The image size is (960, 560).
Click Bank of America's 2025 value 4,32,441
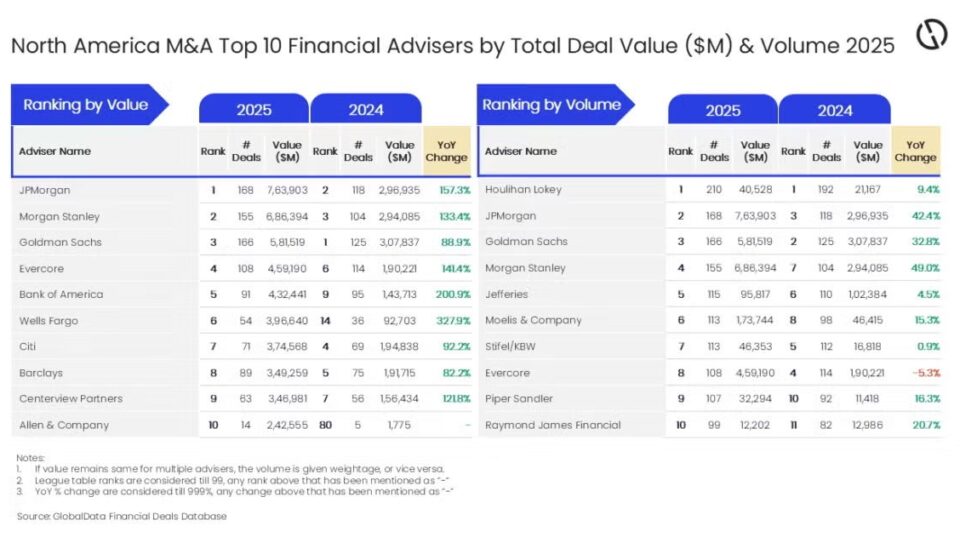tap(287, 294)
